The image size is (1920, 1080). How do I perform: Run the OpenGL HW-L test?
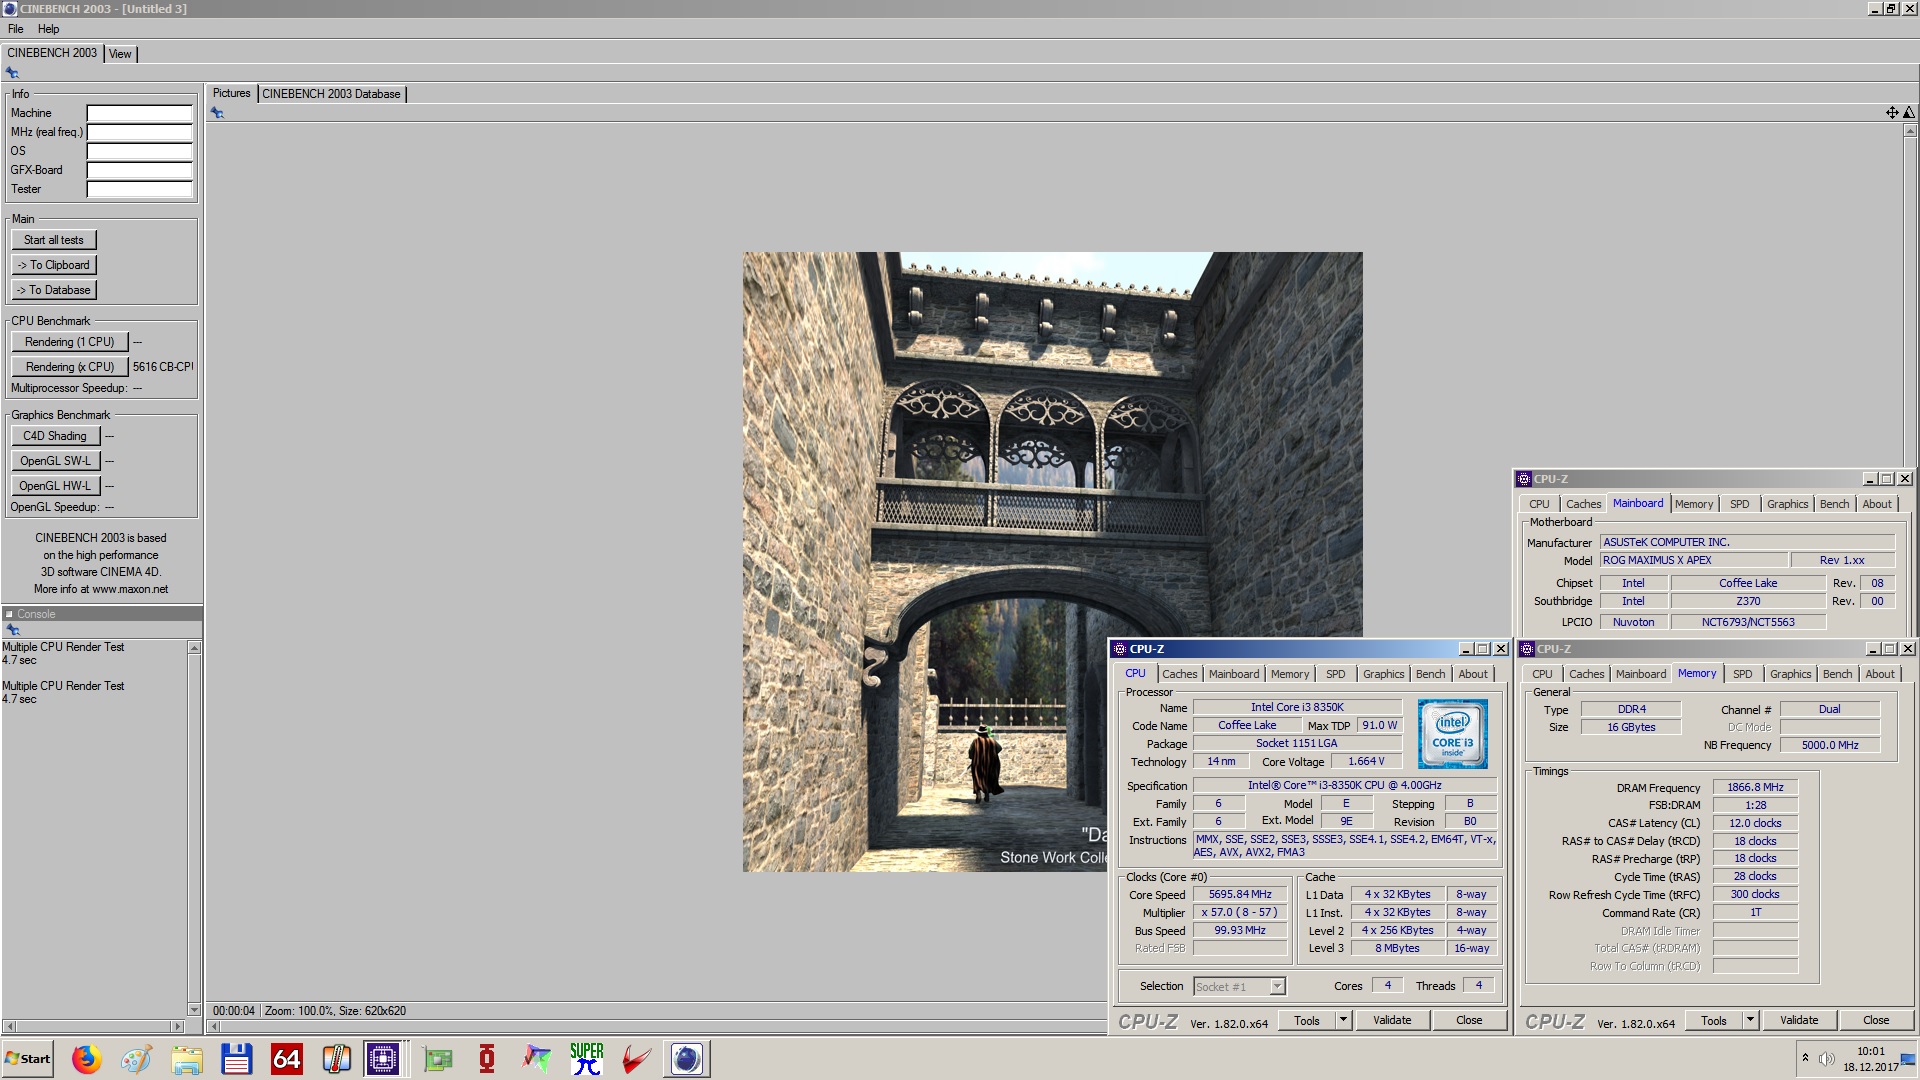(55, 486)
